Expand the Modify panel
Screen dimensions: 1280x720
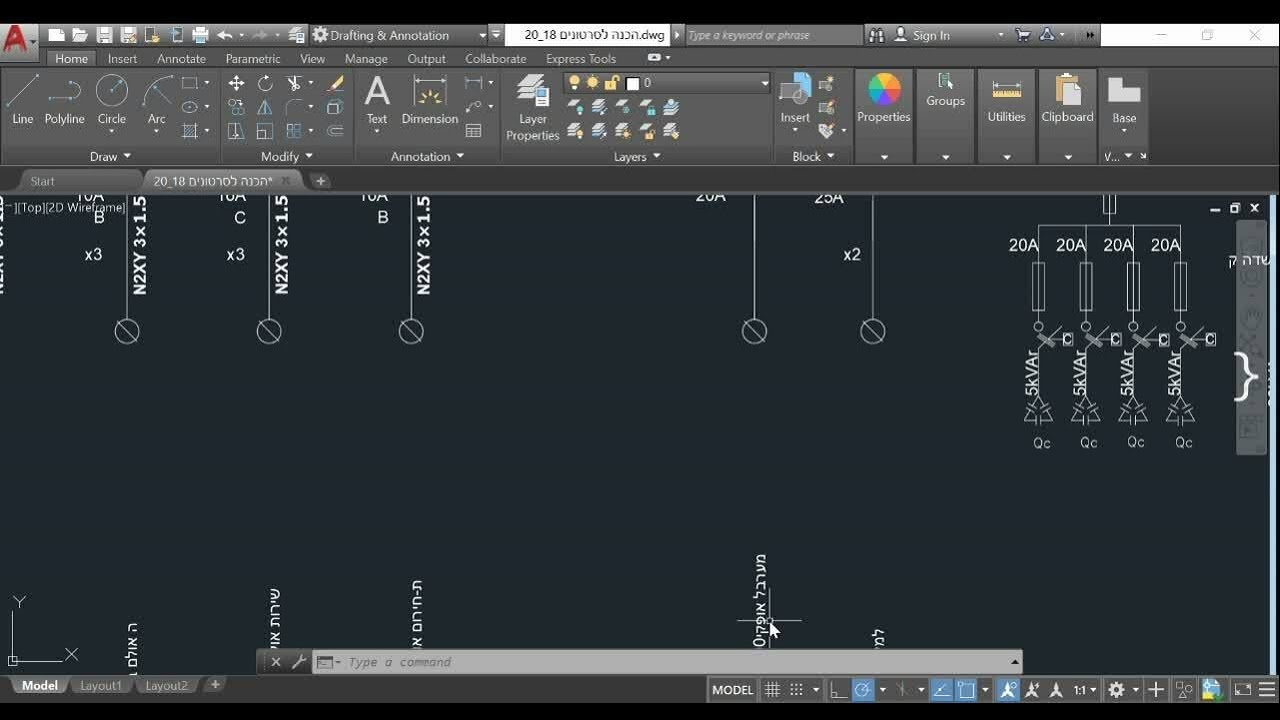pos(287,156)
